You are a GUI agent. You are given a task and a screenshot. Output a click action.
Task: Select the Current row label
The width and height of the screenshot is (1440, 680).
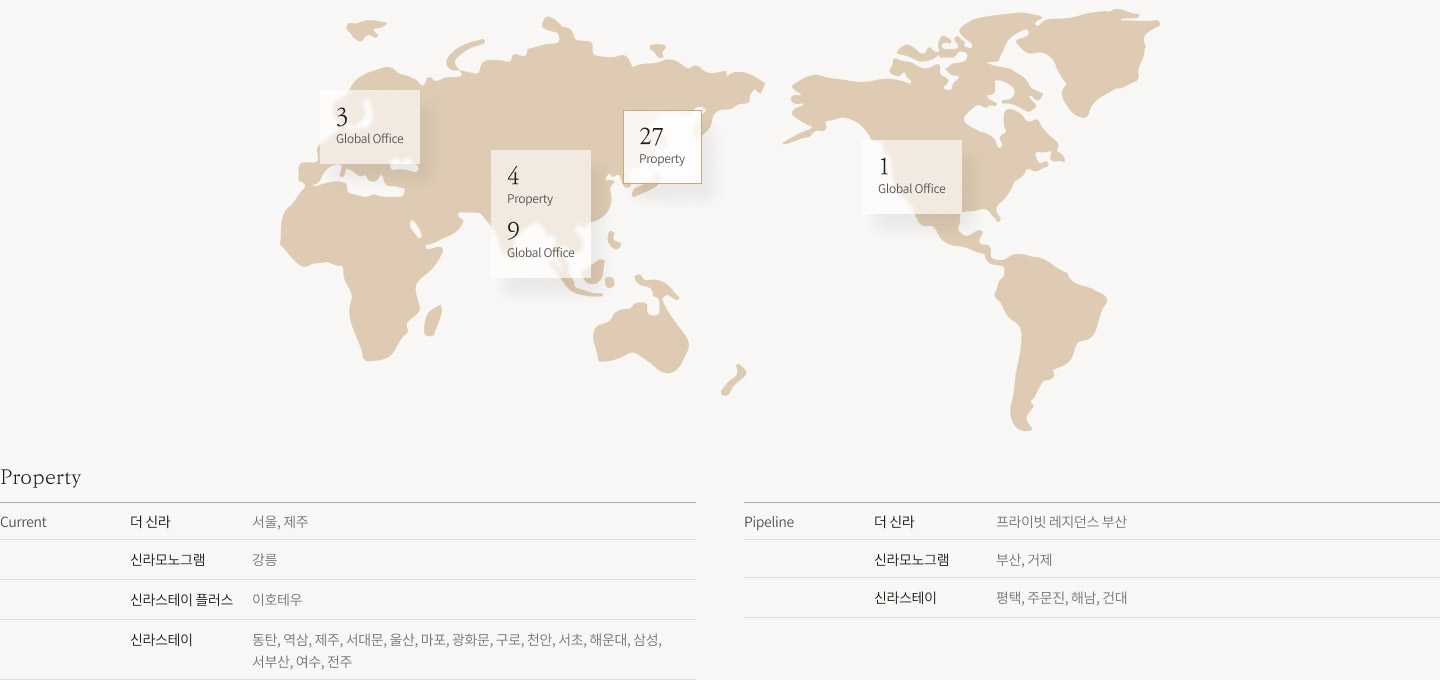click(24, 522)
